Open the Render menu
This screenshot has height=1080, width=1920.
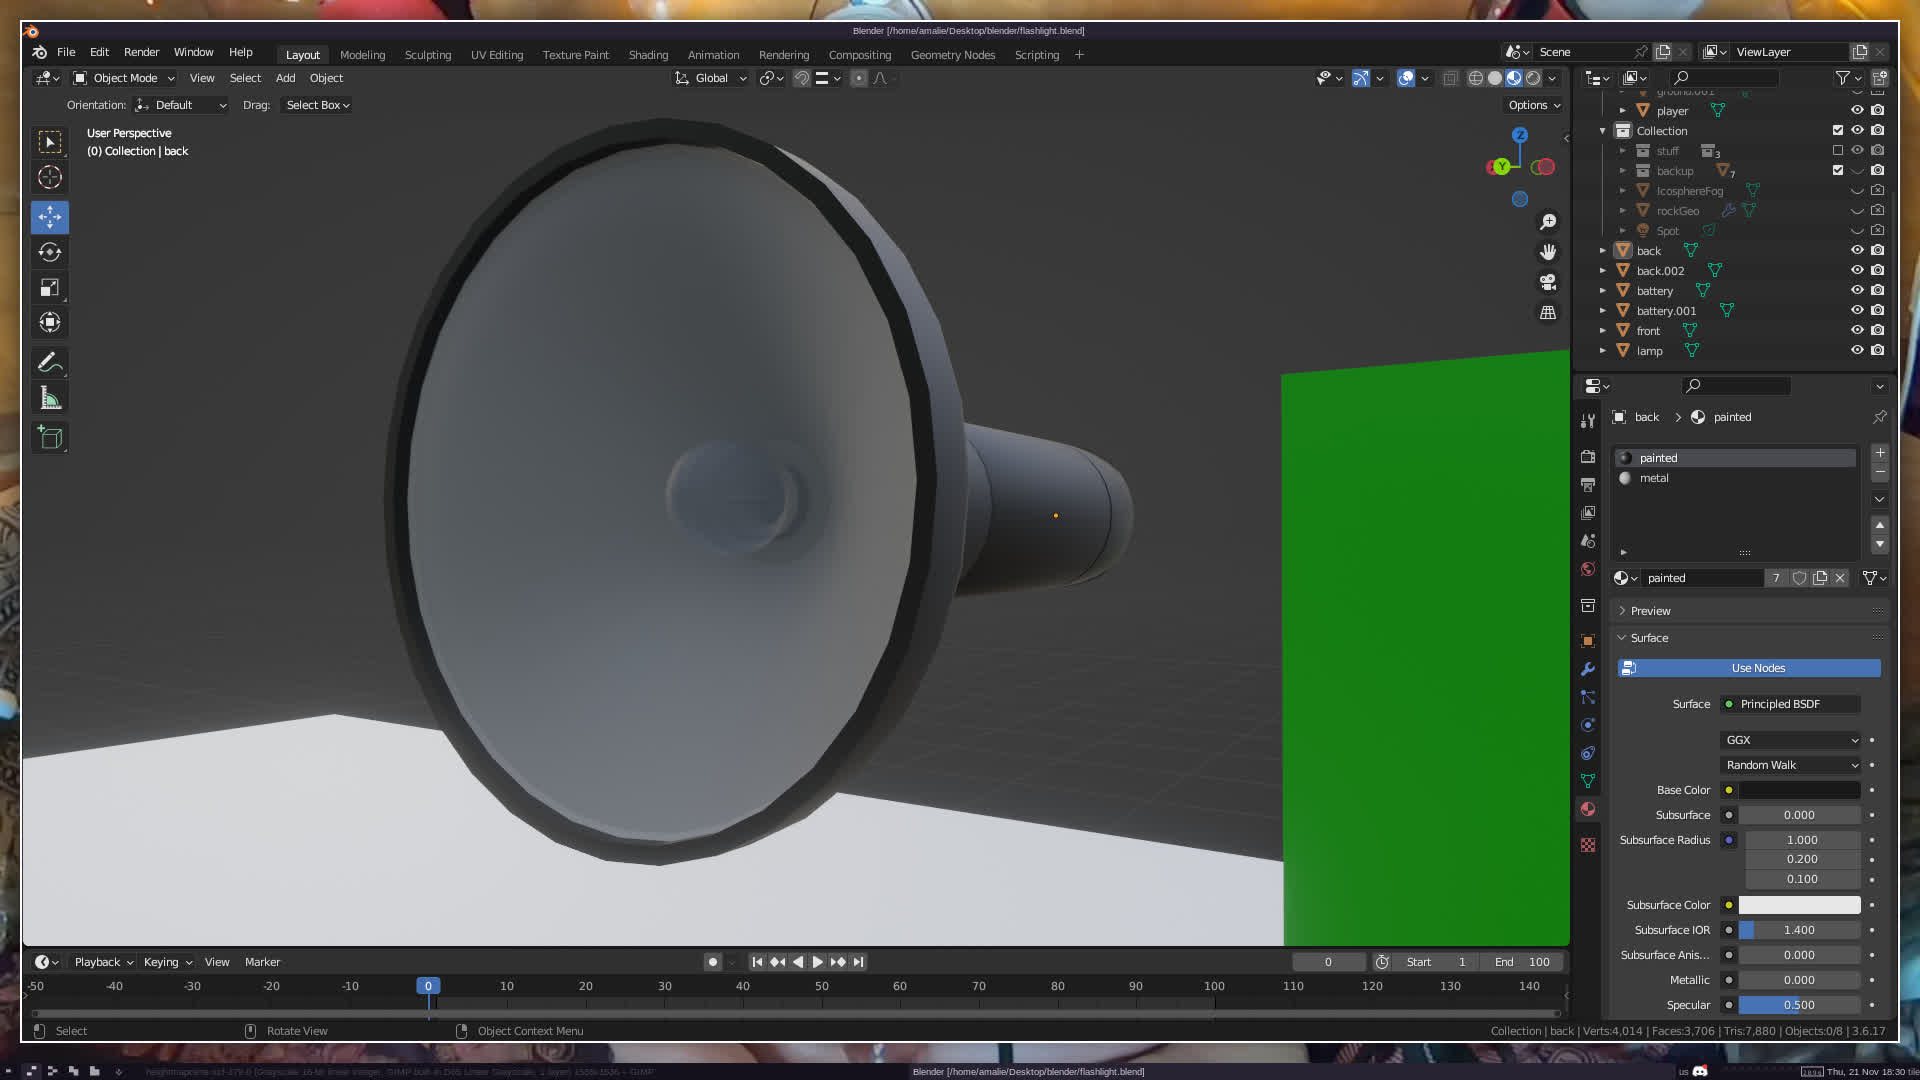141,52
